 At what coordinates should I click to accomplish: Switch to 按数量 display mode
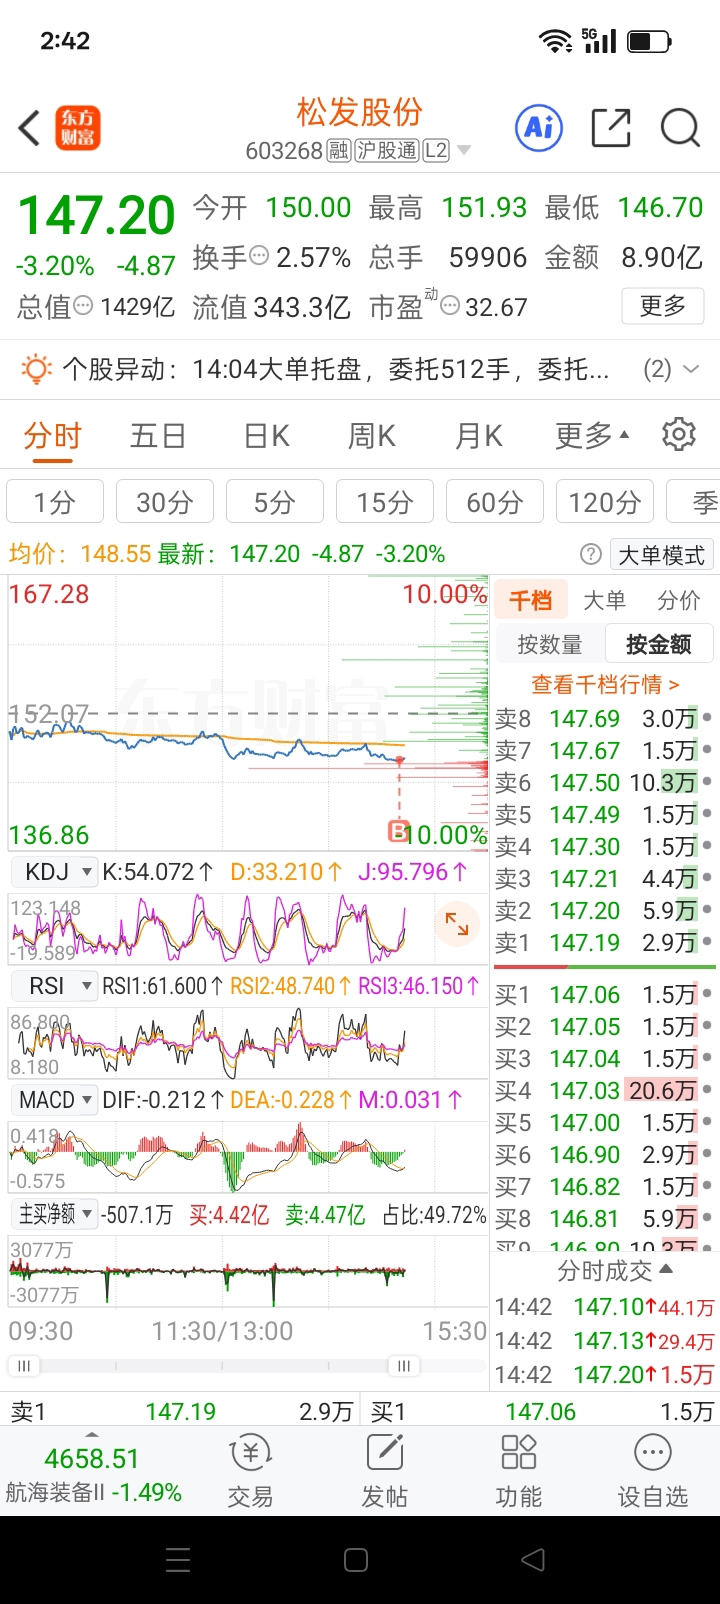550,645
